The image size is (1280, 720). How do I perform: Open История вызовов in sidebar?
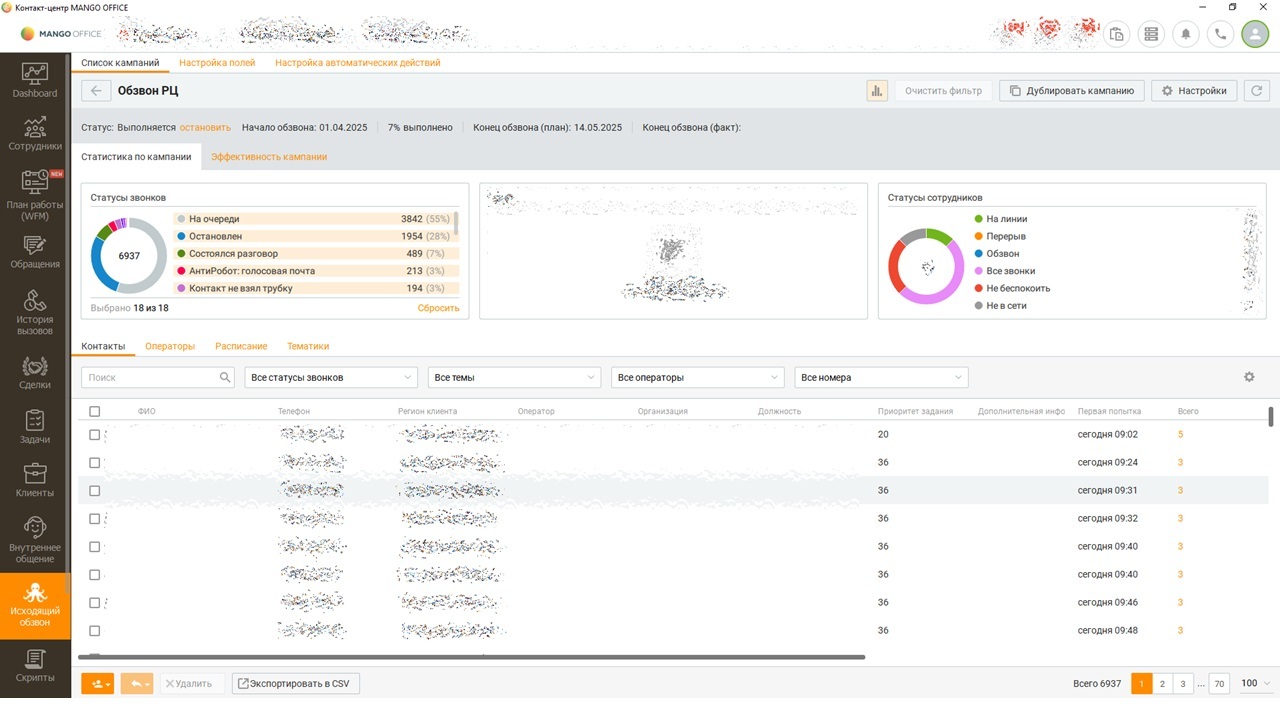[35, 312]
